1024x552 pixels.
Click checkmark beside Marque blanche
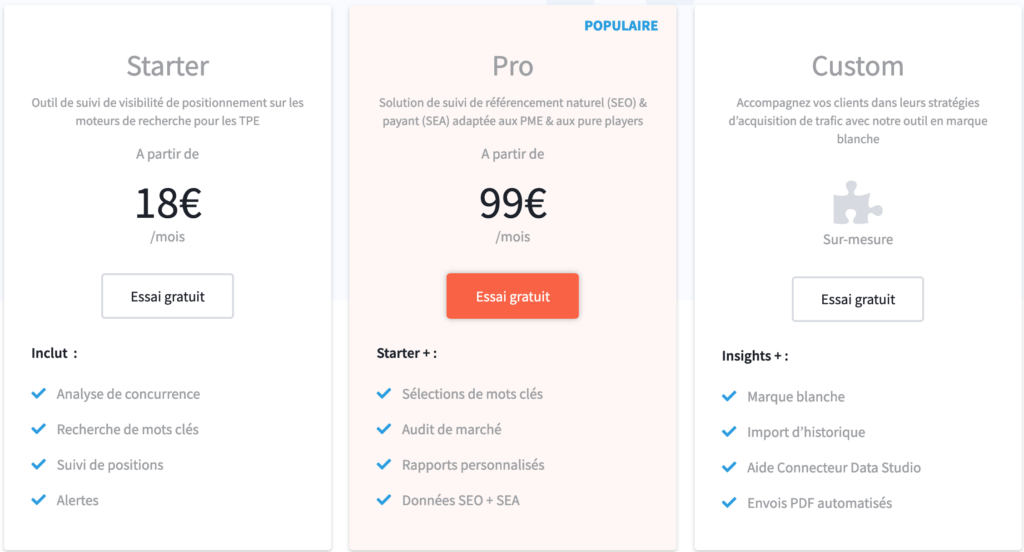729,396
